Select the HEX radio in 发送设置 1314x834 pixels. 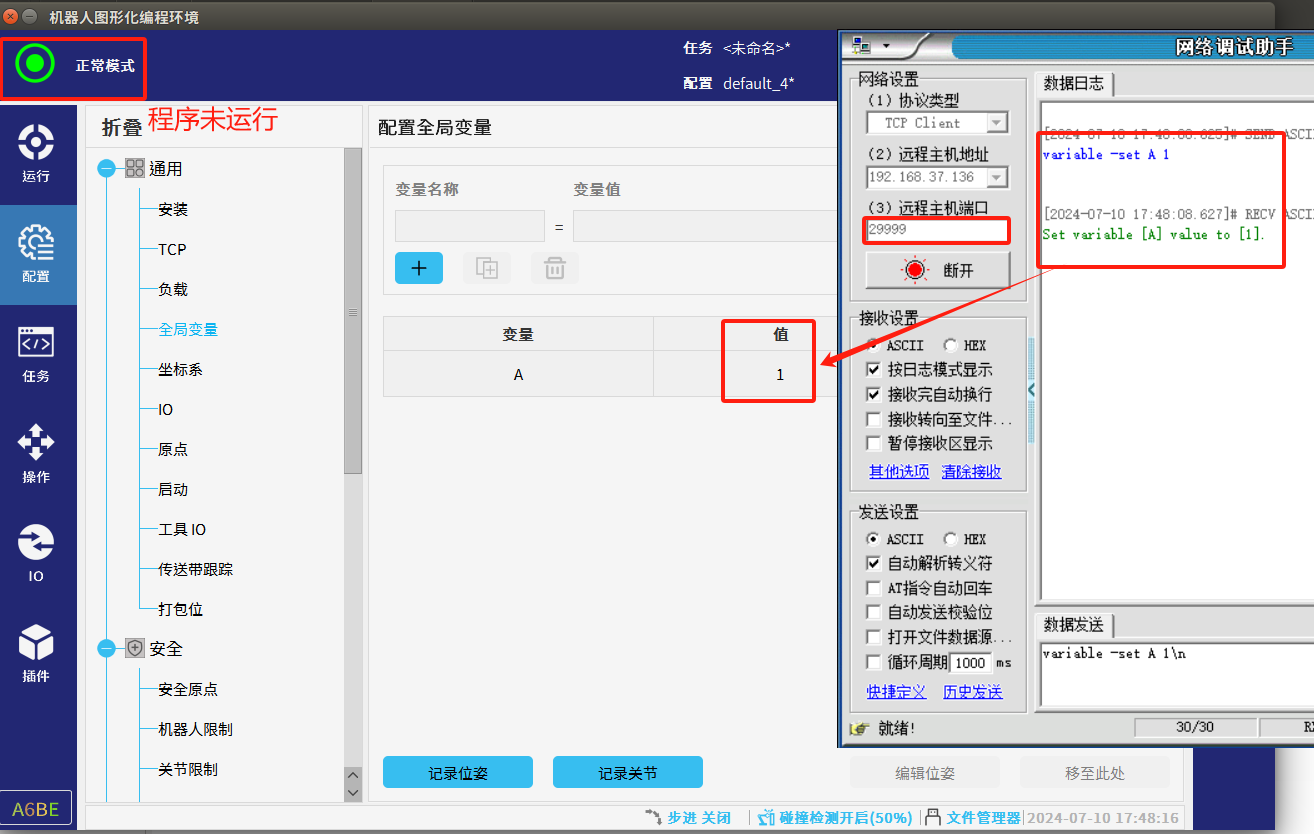pos(950,539)
